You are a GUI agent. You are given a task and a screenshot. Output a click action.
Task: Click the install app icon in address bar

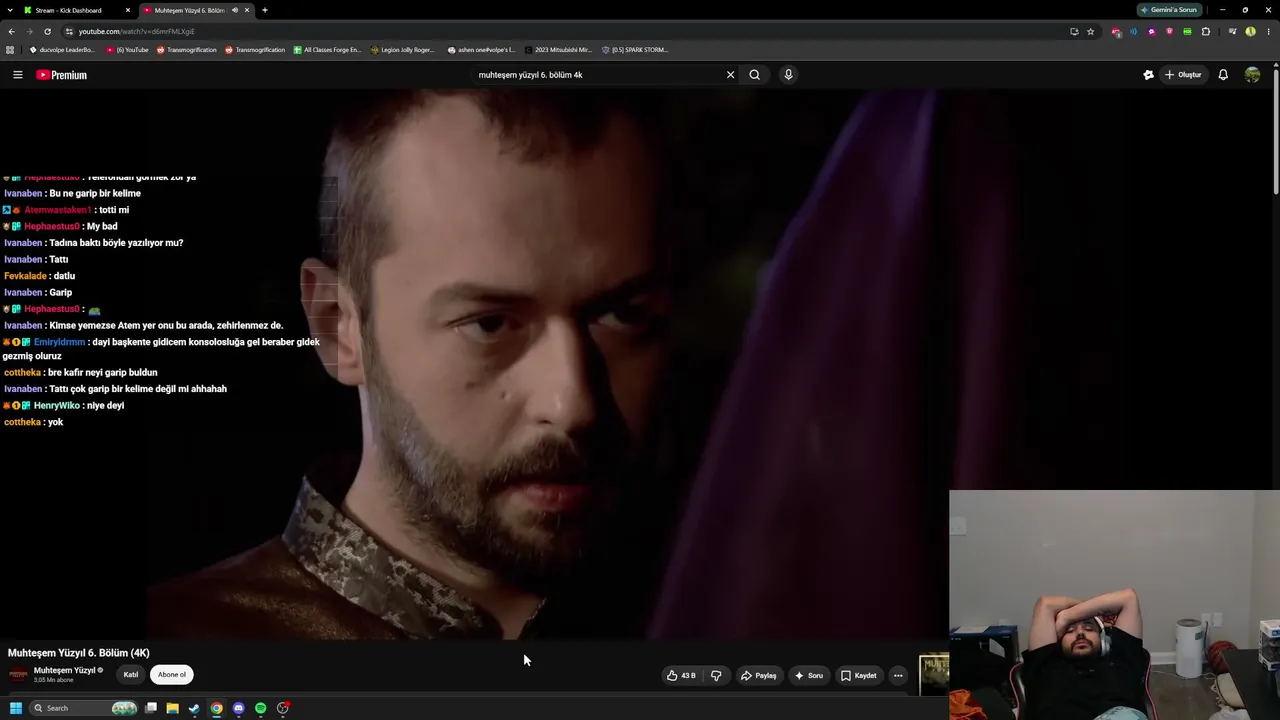tap(1074, 32)
